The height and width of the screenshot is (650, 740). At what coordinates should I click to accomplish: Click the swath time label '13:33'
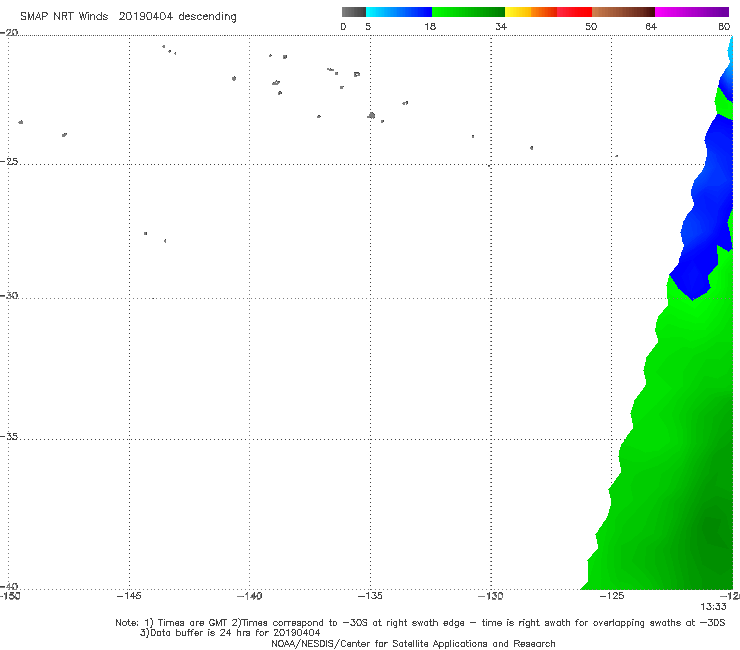click(713, 607)
